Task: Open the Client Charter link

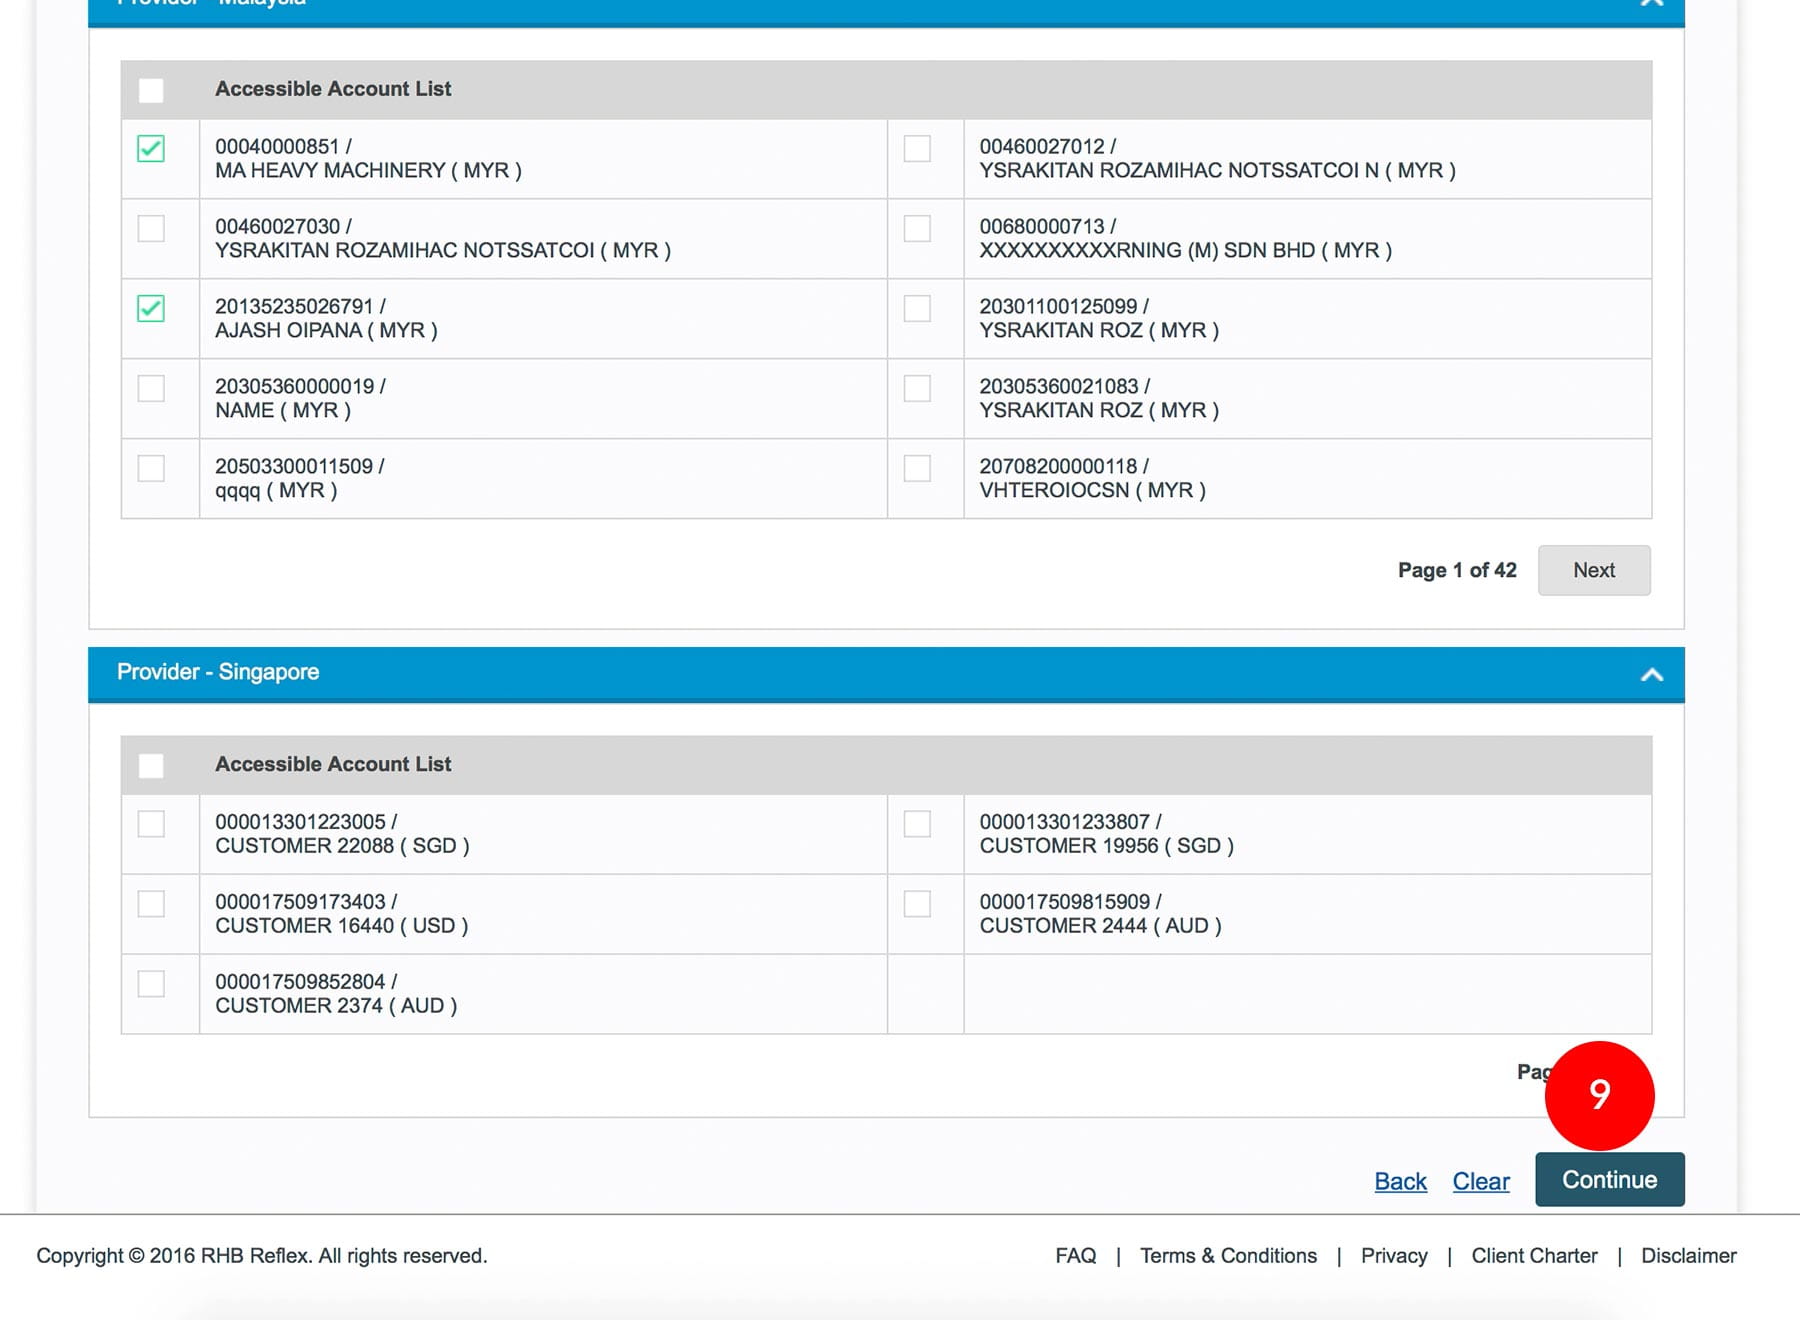Action: [1534, 1256]
